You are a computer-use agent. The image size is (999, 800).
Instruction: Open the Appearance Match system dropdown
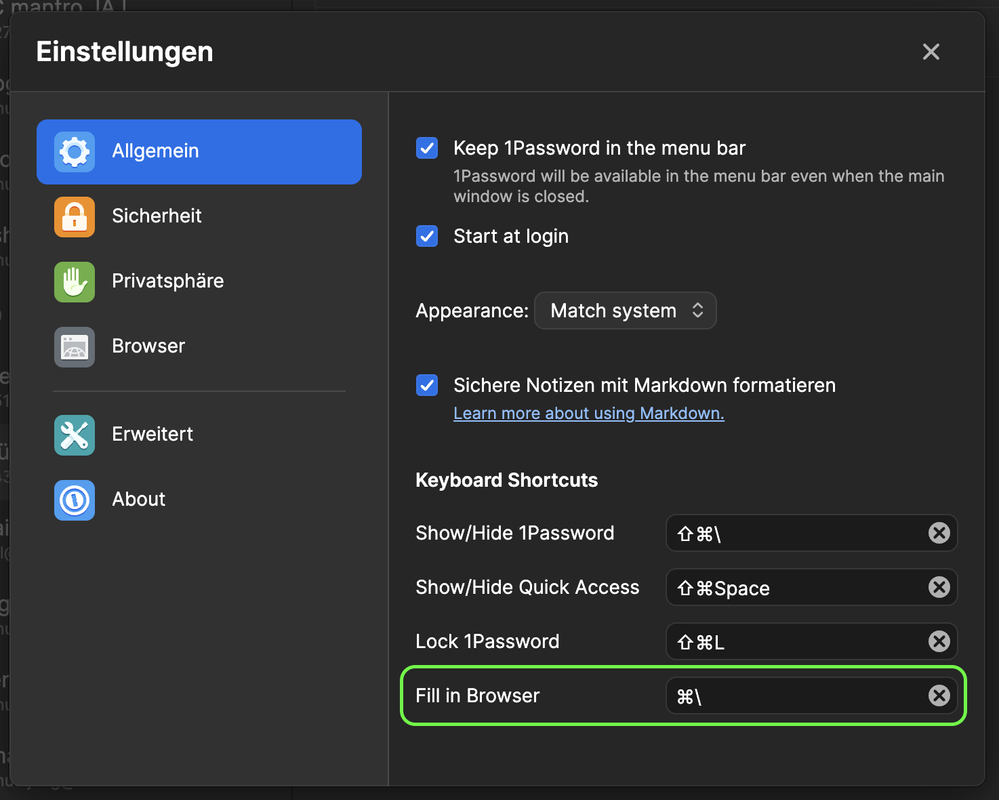[x=625, y=311]
